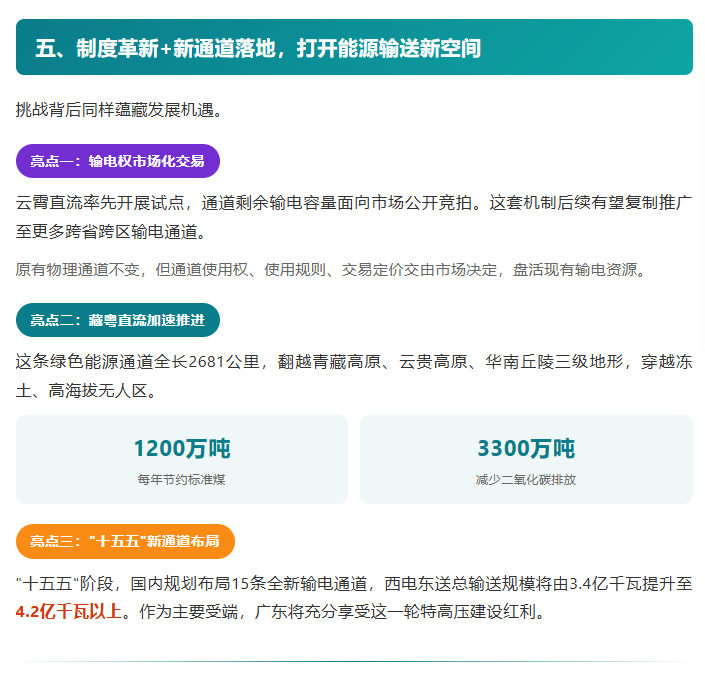Click the red 4.2亿千瓦以上 highlighted text

tap(69, 612)
